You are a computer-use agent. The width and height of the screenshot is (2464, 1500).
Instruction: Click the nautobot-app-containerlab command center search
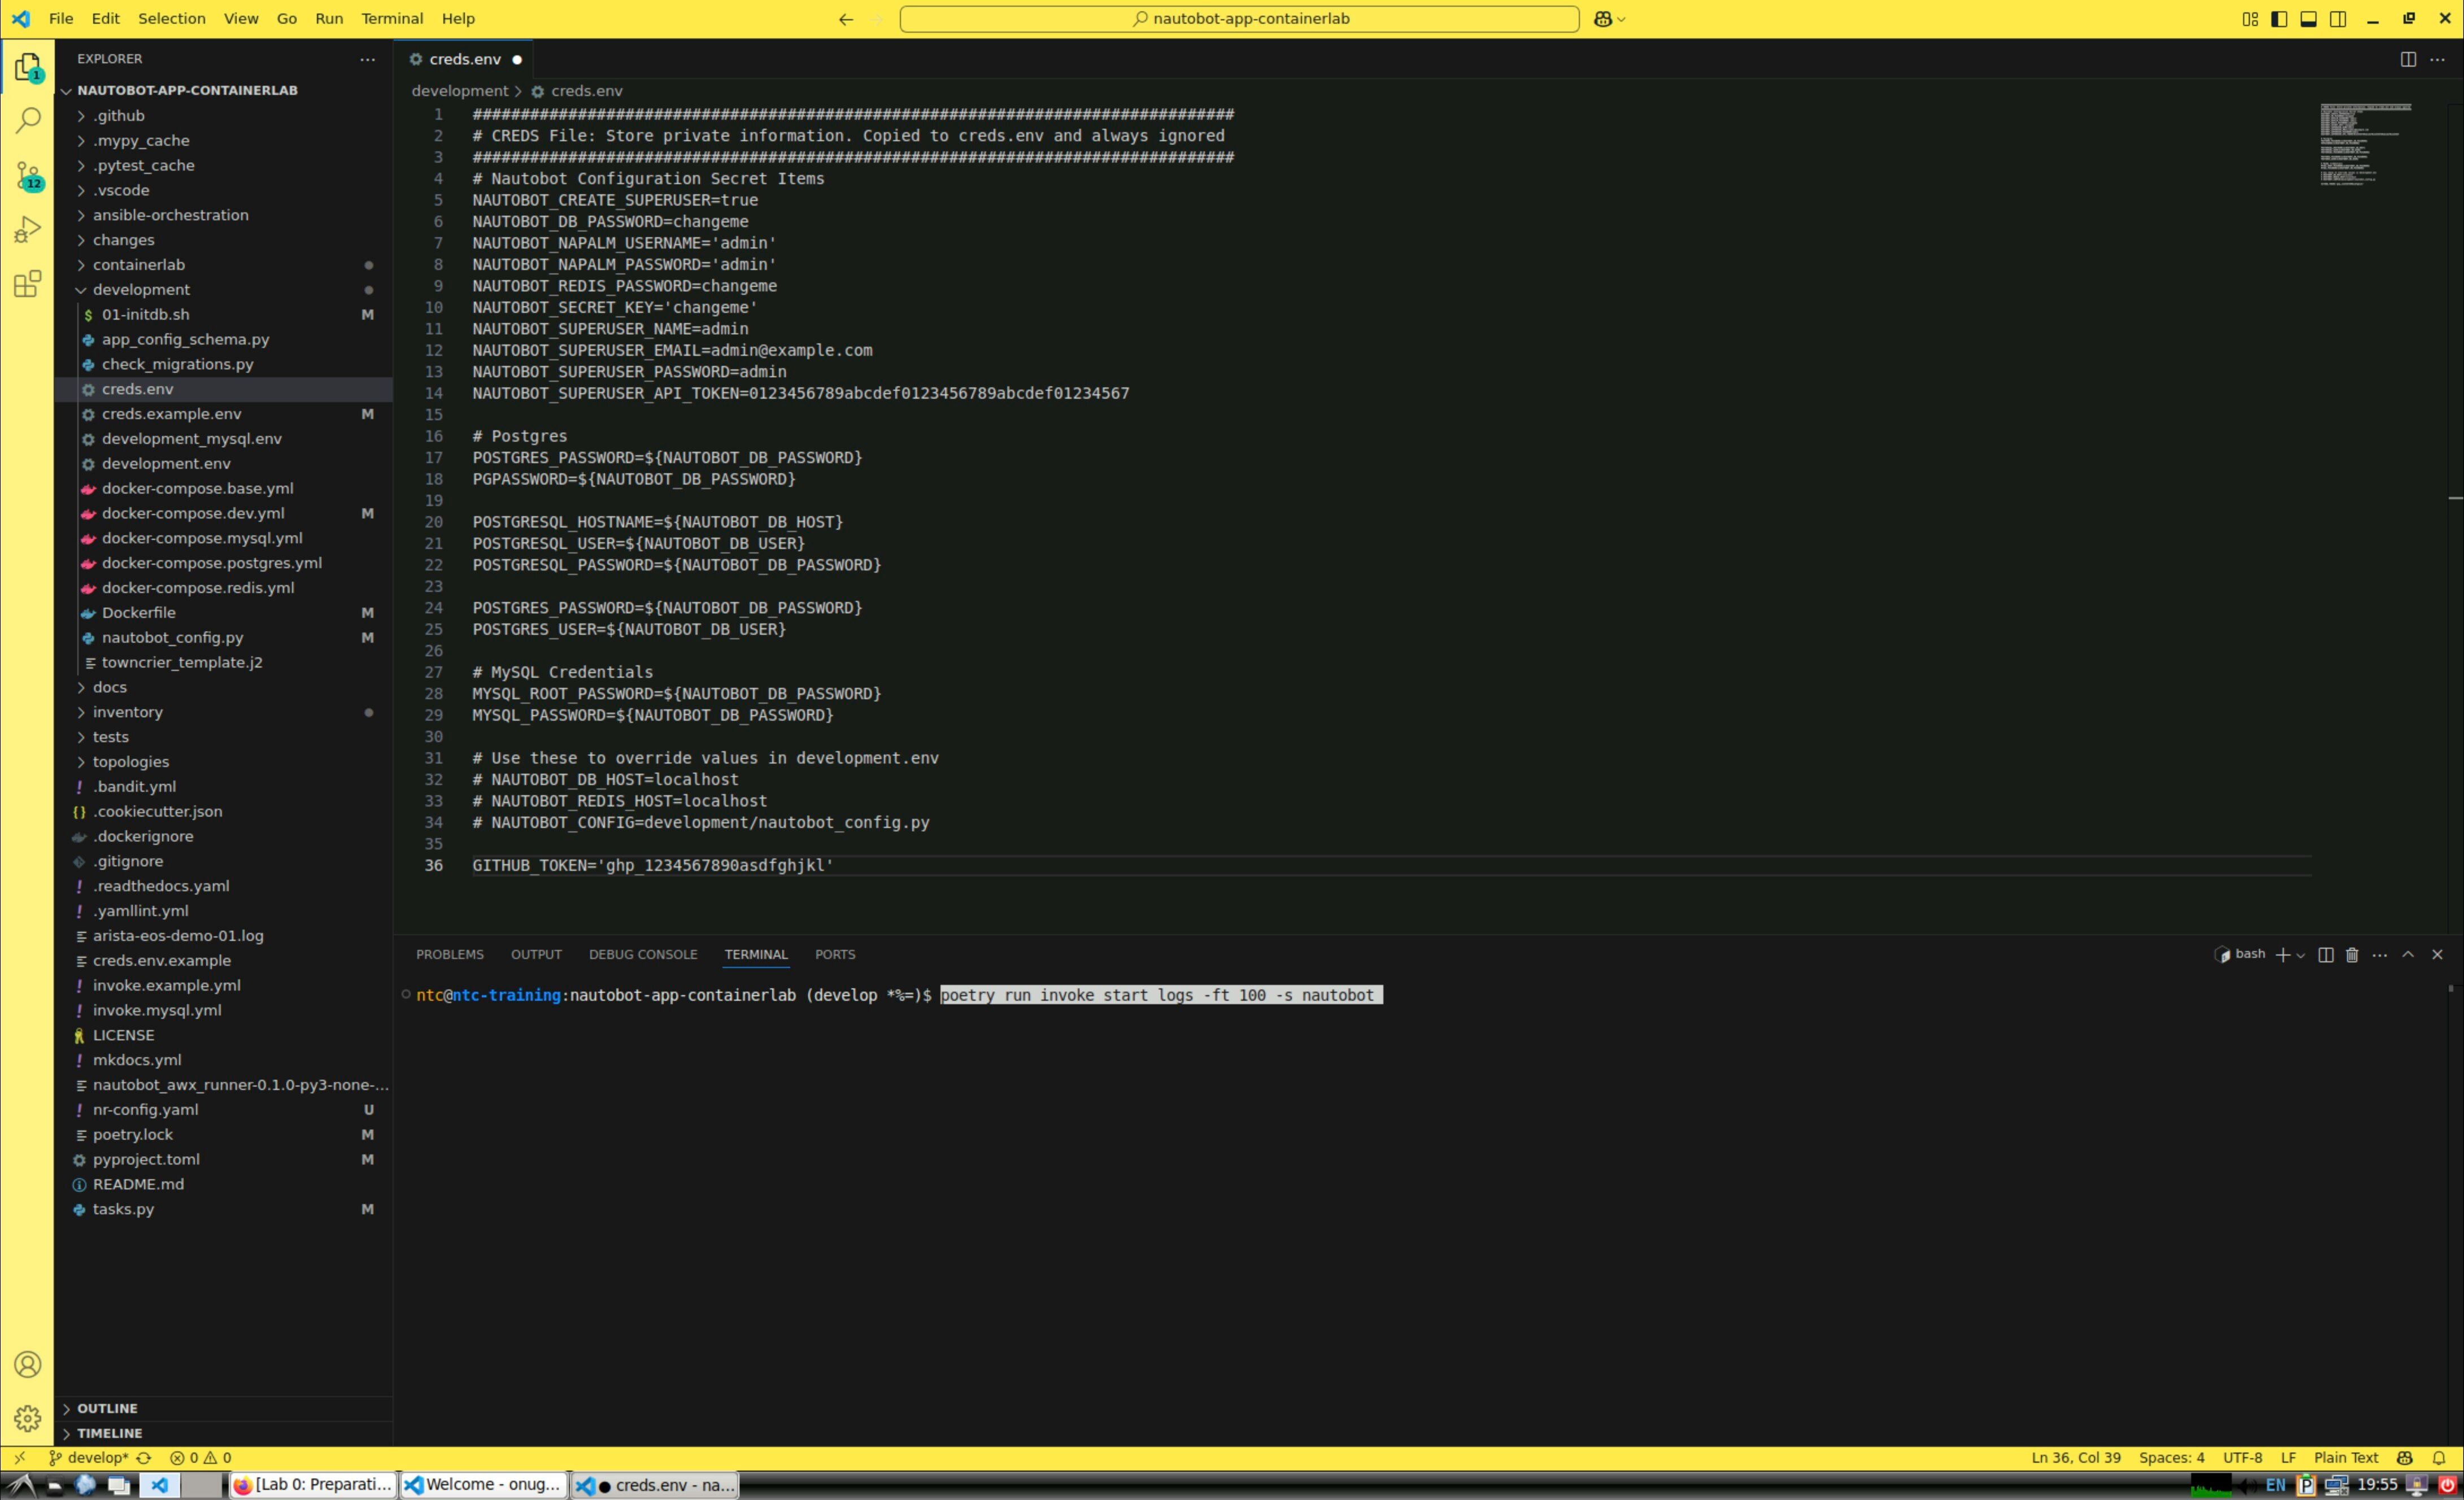pyautogui.click(x=1239, y=19)
